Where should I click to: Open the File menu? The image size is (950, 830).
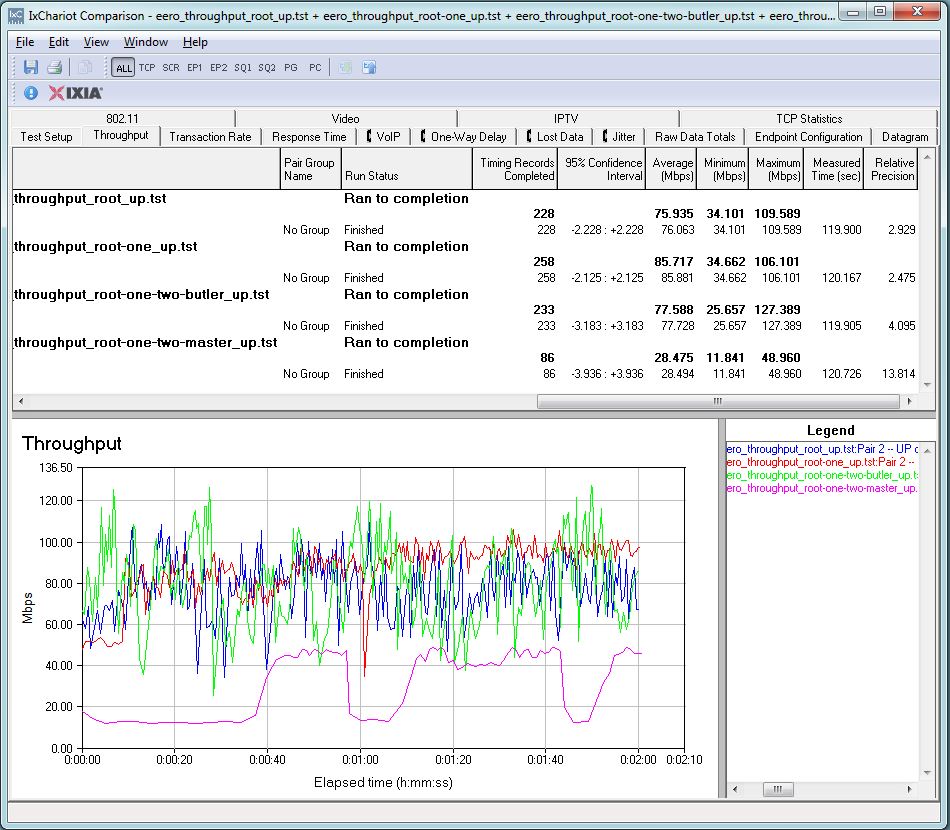(25, 42)
